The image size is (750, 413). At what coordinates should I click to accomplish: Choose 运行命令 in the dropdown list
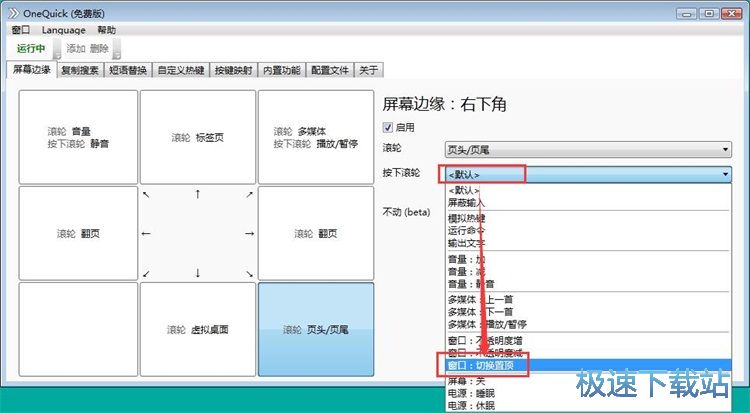coord(588,231)
